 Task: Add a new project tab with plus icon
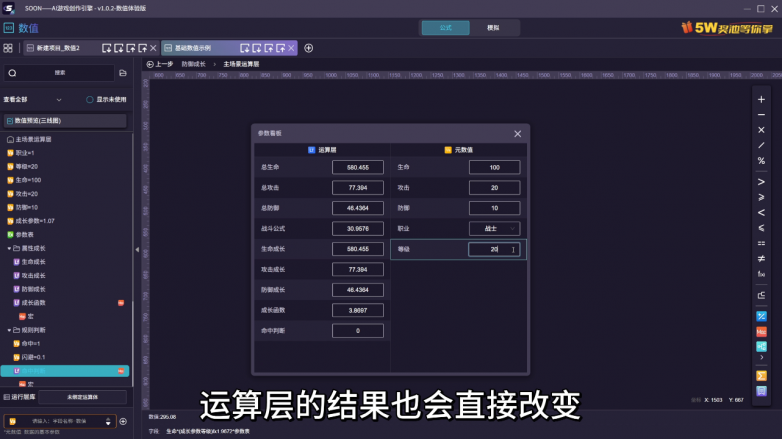tap(308, 48)
